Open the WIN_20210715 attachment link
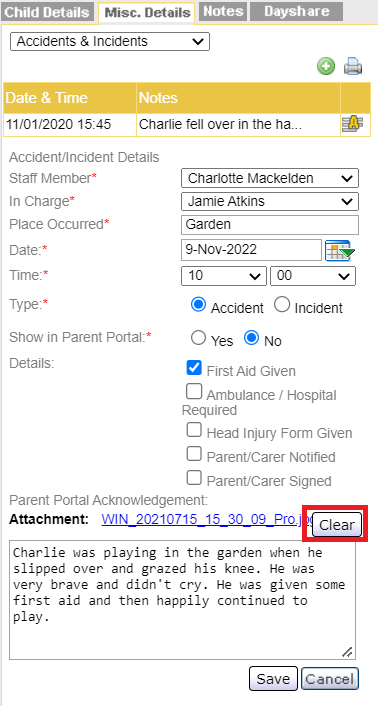This screenshot has width=378, height=706. (207, 520)
